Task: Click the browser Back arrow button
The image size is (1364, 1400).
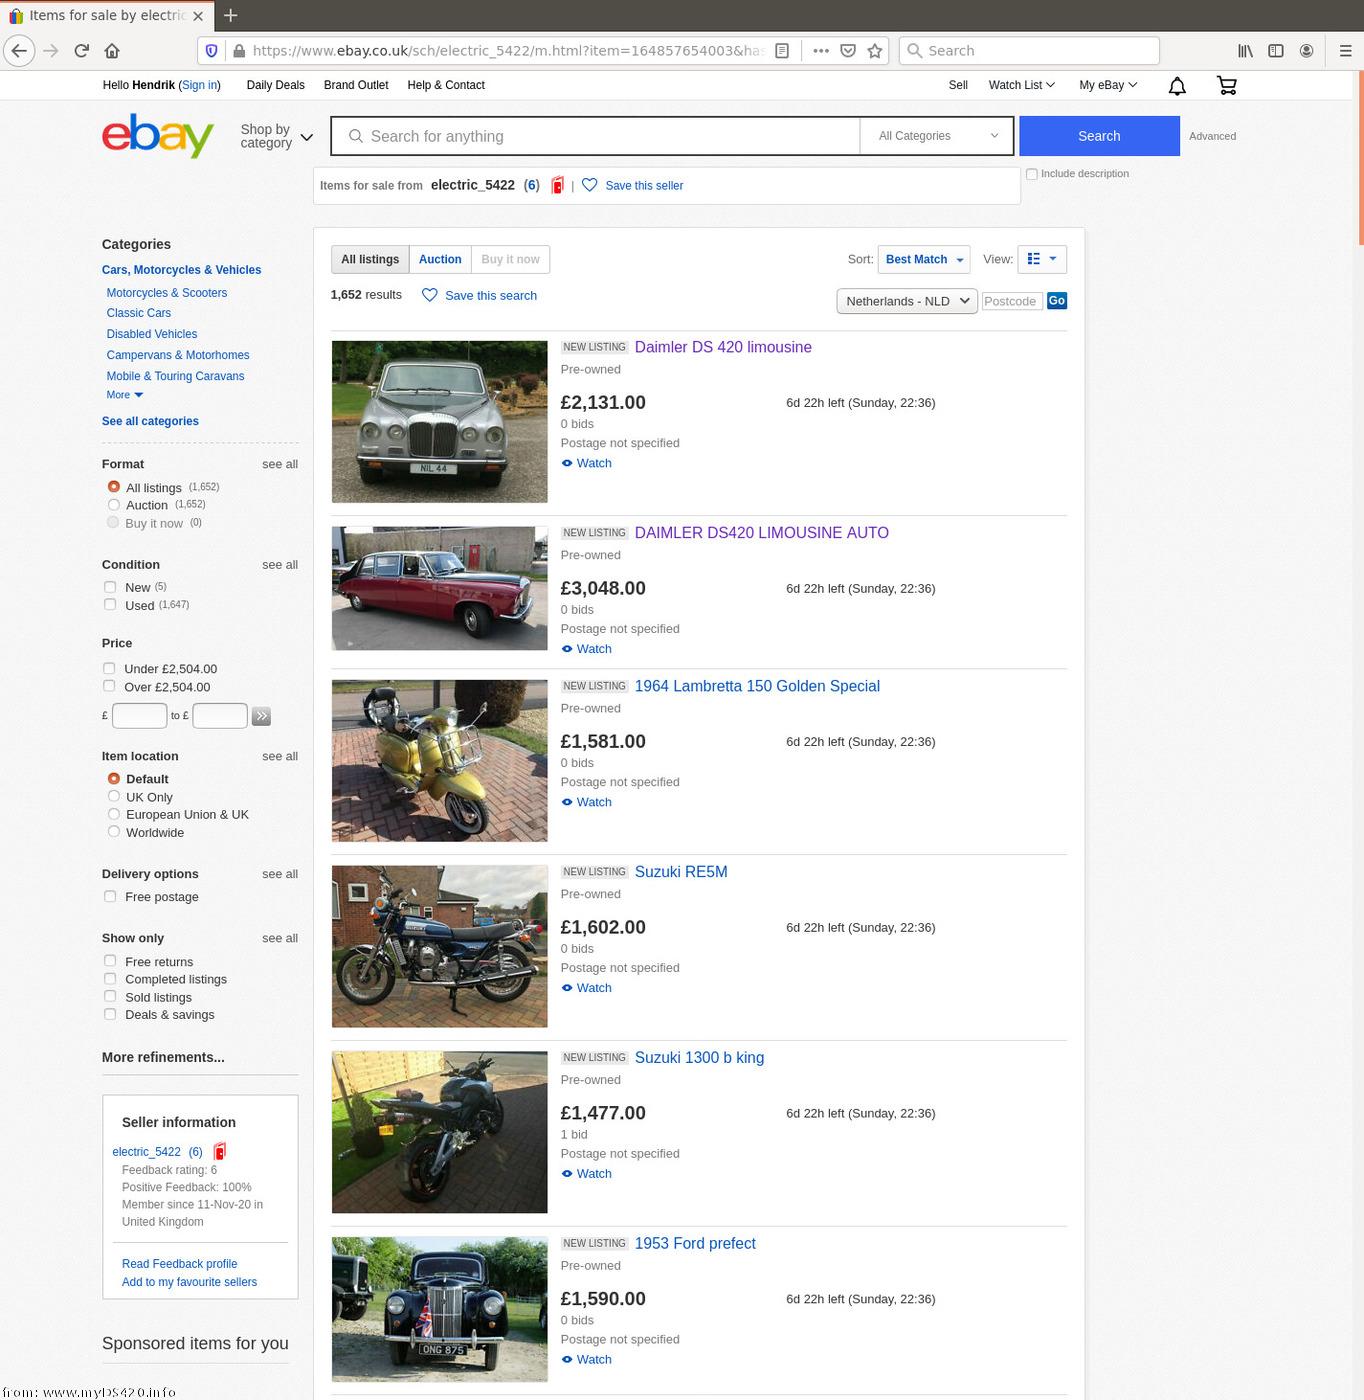Action: 19,51
